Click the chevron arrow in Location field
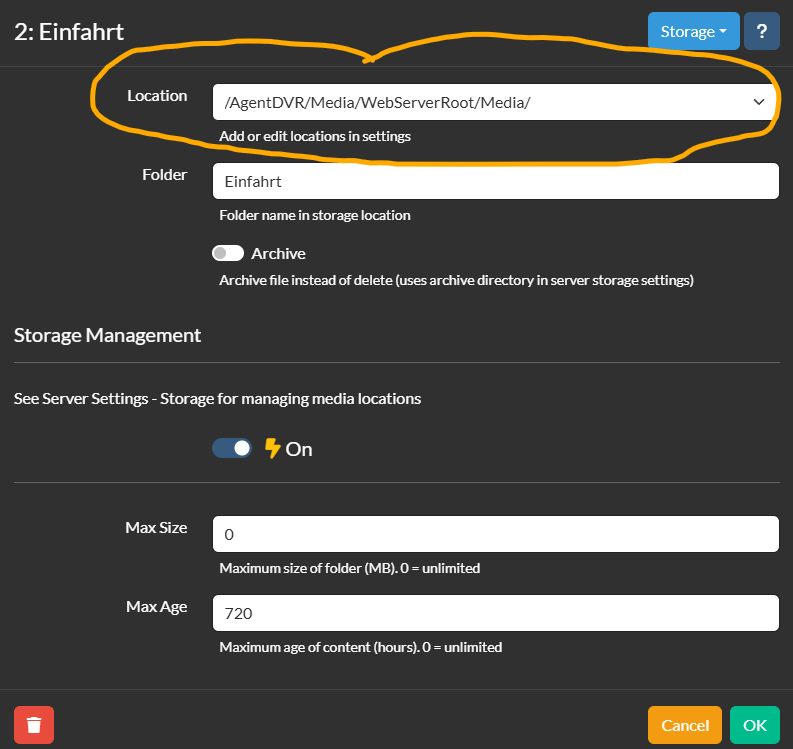 759,102
